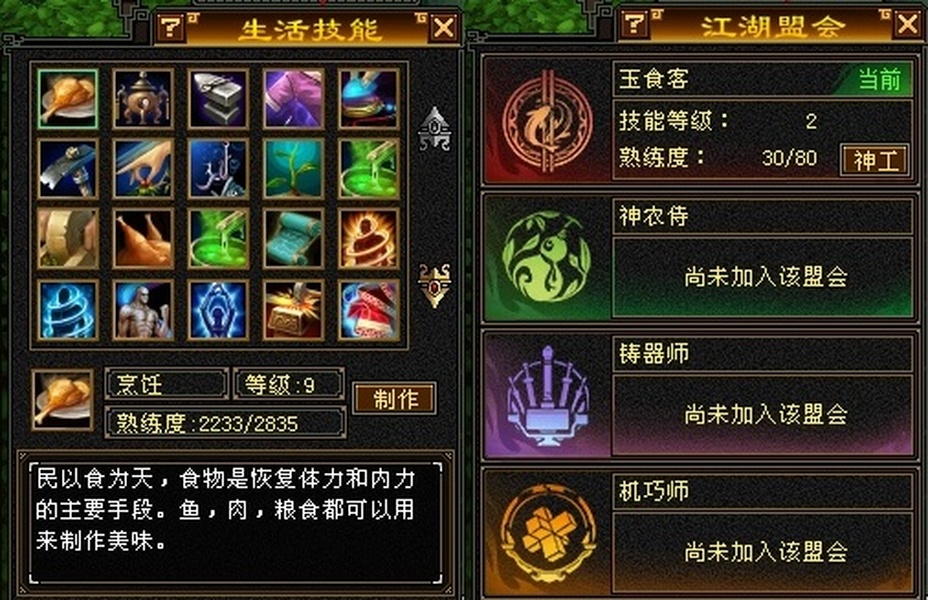Open help for 江湖盟会 panel
Screen dimensions: 928x600
click(x=634, y=24)
